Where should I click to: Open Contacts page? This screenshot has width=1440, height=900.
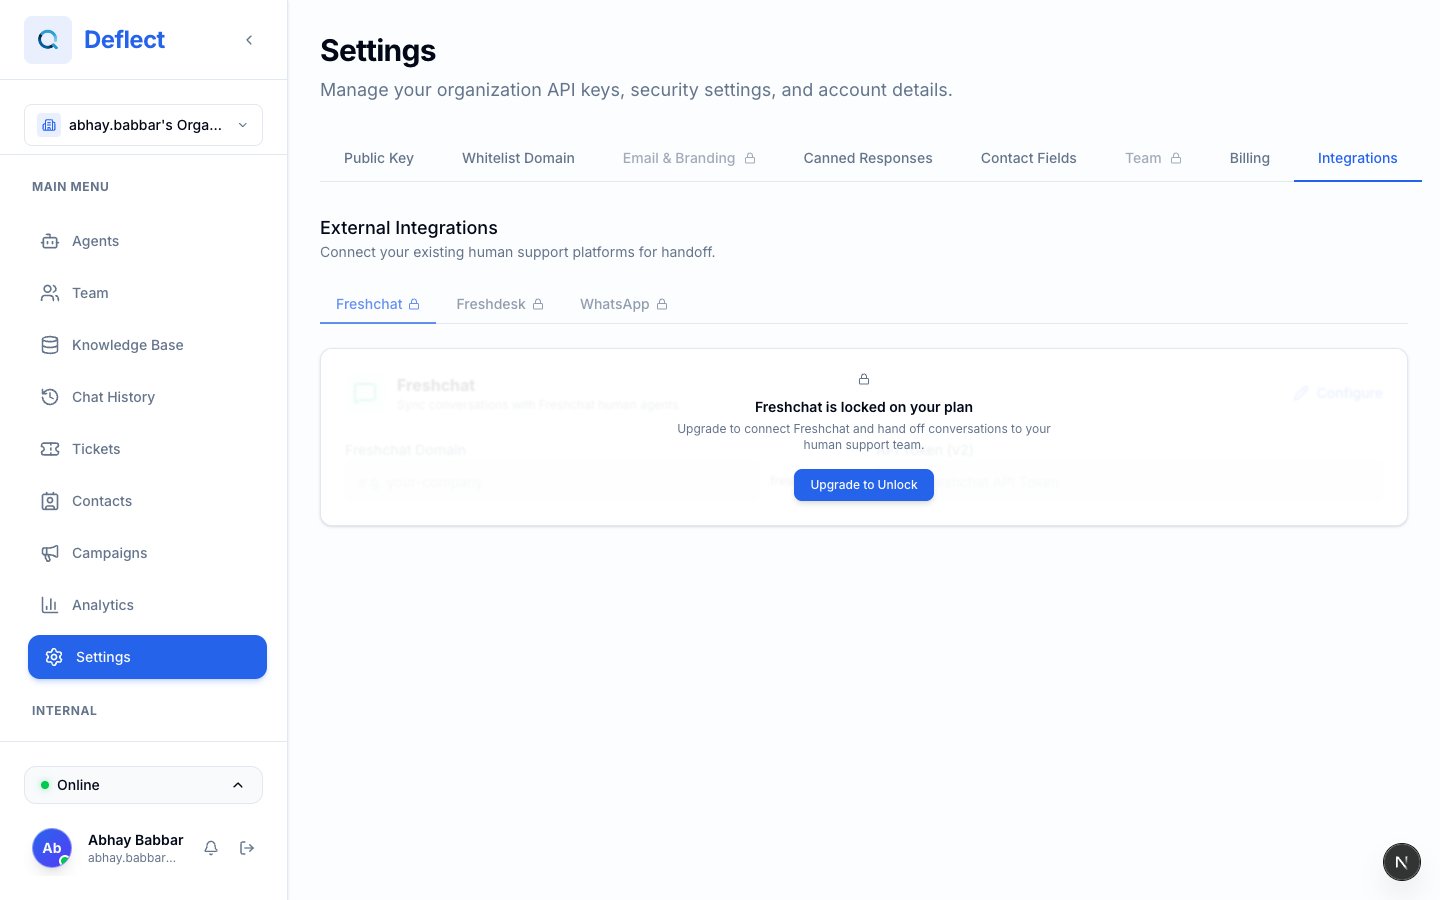(147, 501)
